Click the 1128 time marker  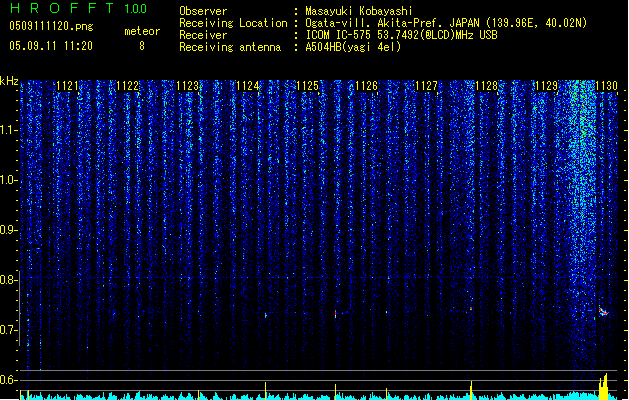click(x=487, y=86)
